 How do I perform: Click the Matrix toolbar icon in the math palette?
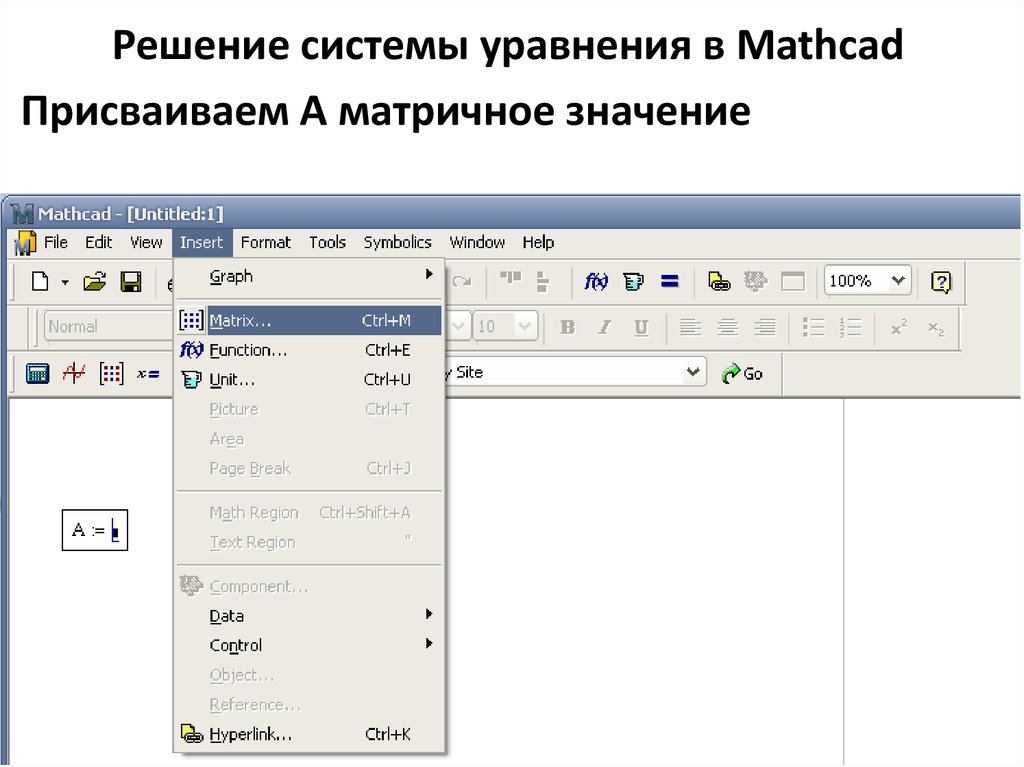112,373
